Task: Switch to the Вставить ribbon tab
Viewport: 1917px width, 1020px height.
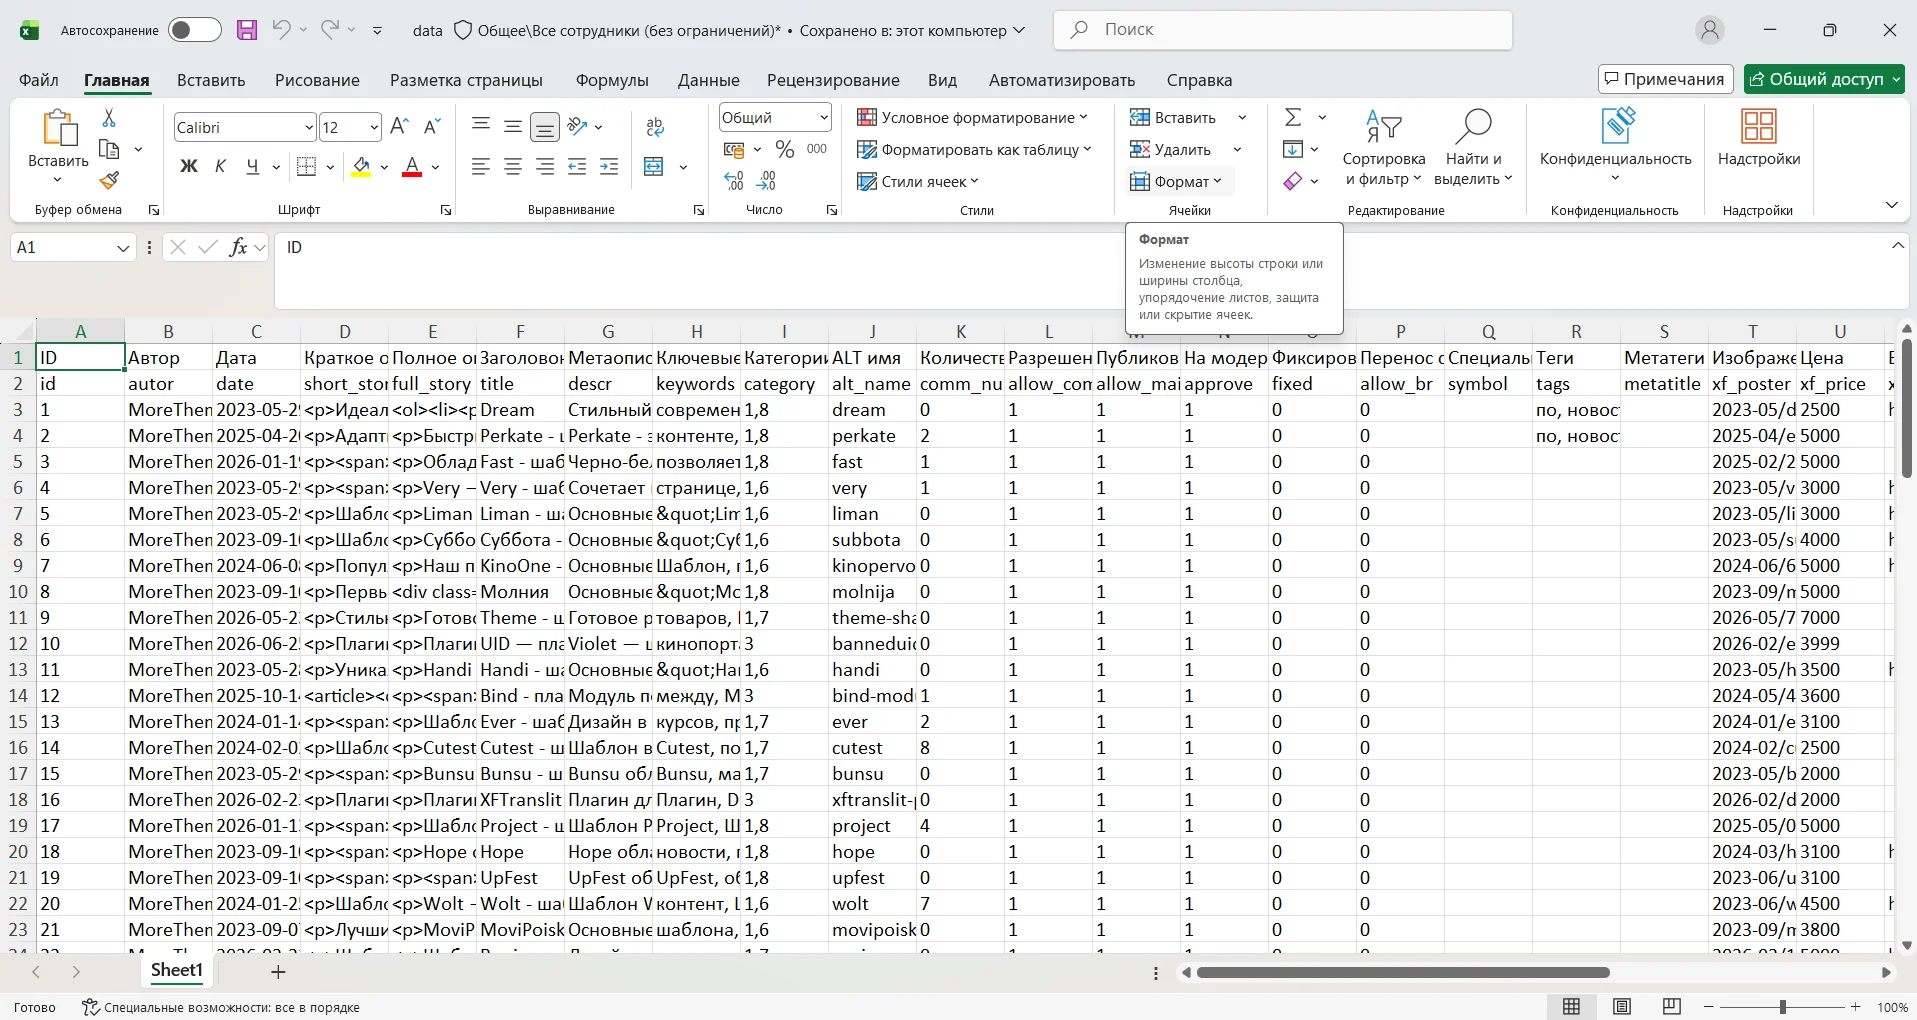Action: coord(211,80)
